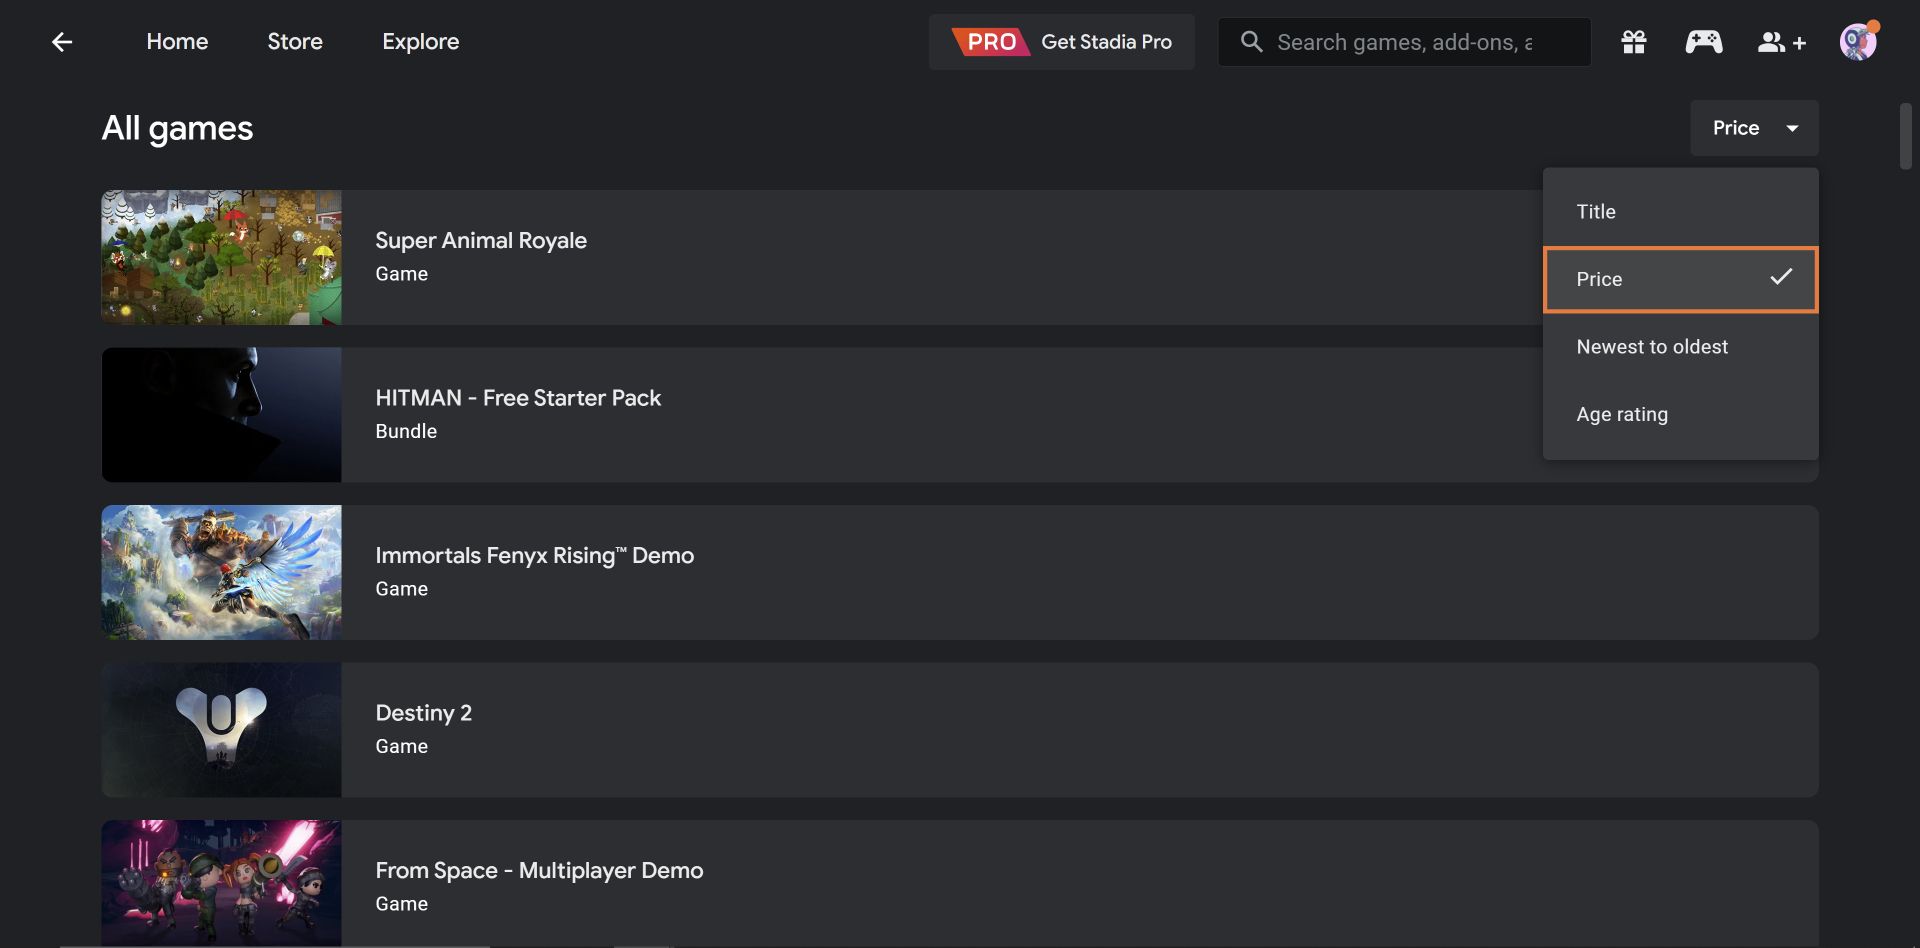Open the gift redeem icon
Screen dimensions: 1920x948
tap(1634, 42)
